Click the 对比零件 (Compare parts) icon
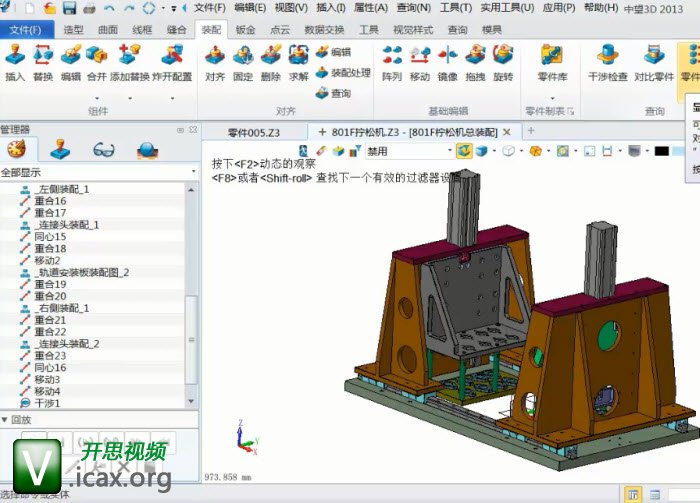The height and width of the screenshot is (503, 700). click(x=654, y=58)
